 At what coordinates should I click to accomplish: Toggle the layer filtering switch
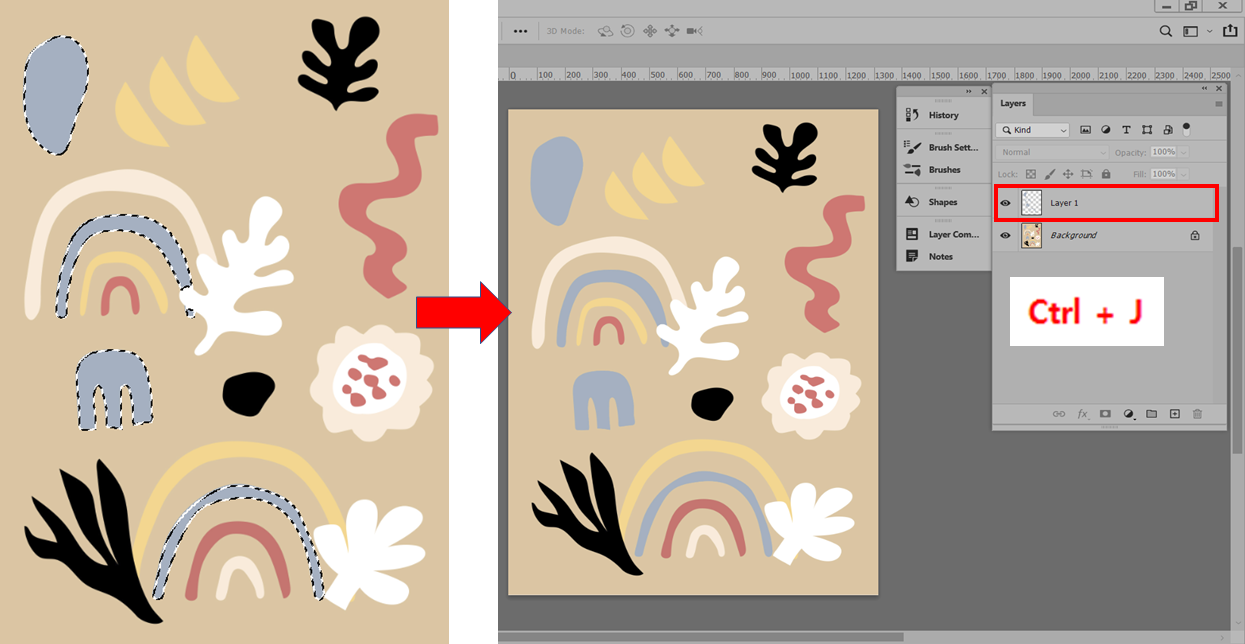point(1186,128)
